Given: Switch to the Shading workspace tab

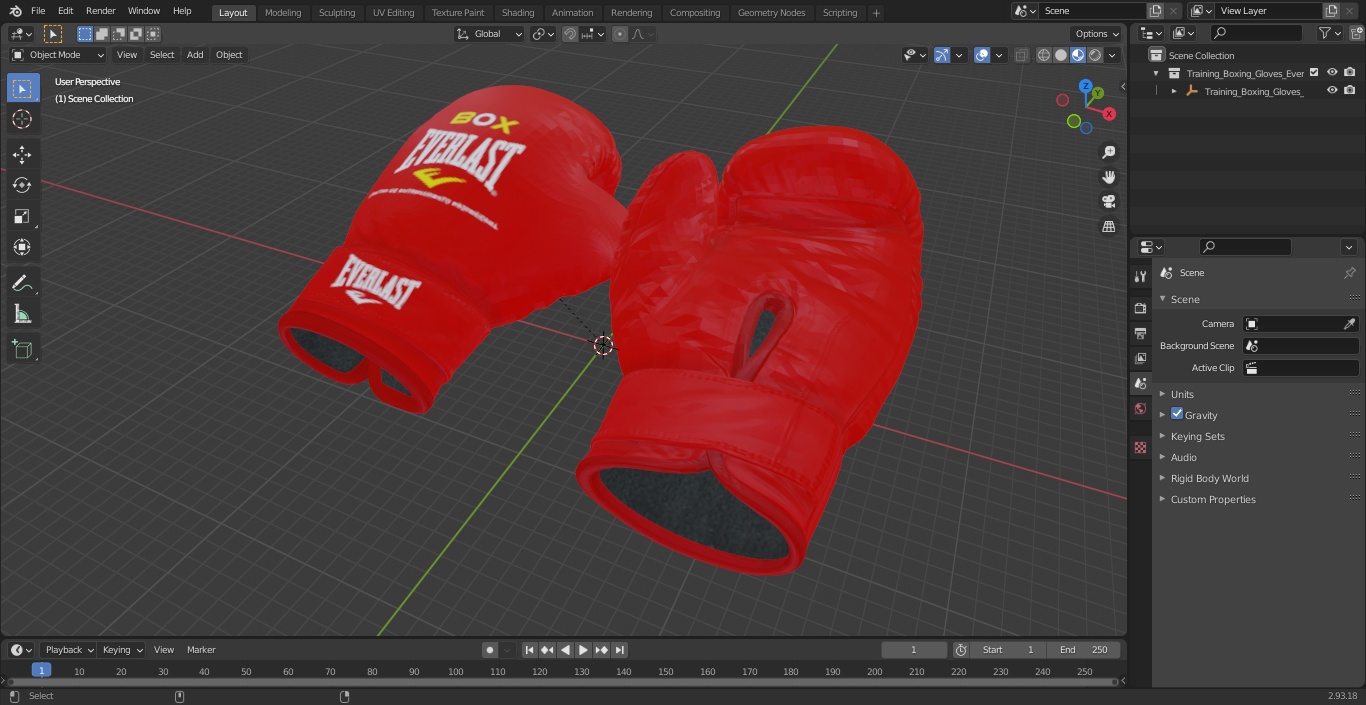Looking at the screenshot, I should (518, 13).
